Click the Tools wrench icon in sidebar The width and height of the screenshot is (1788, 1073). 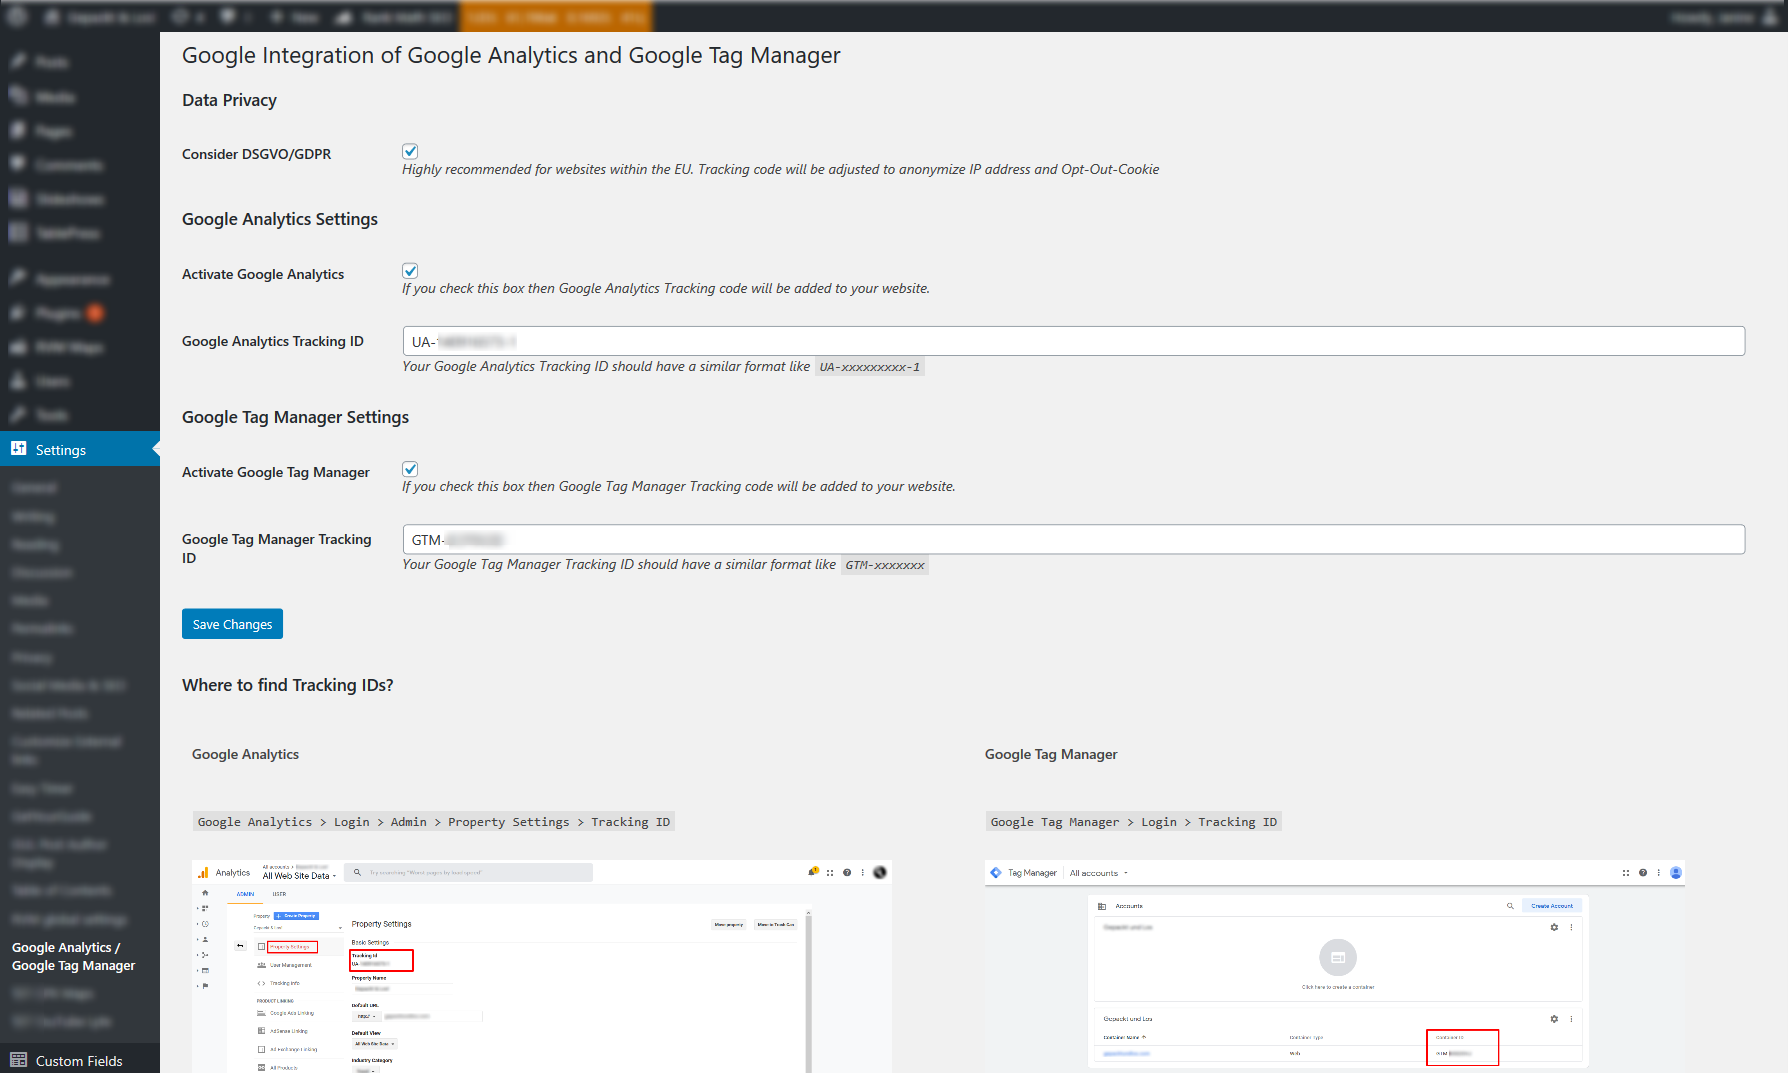click(x=19, y=415)
